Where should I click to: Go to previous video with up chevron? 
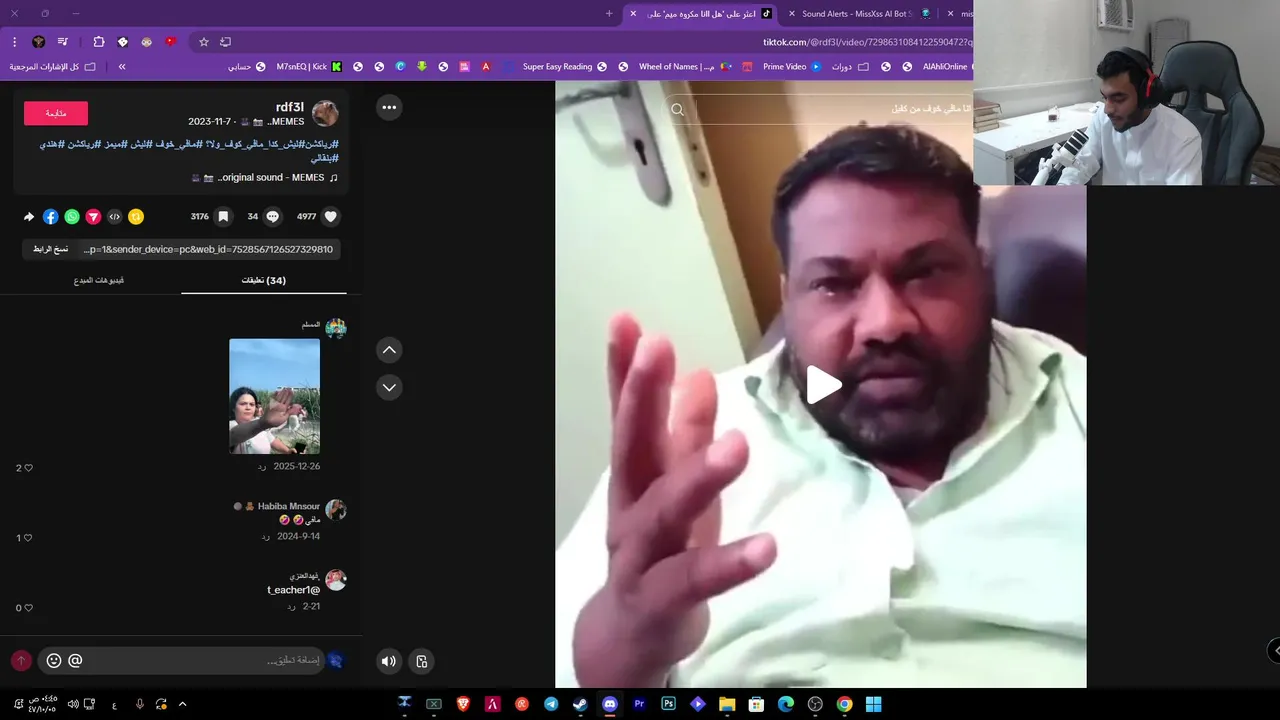tap(389, 350)
